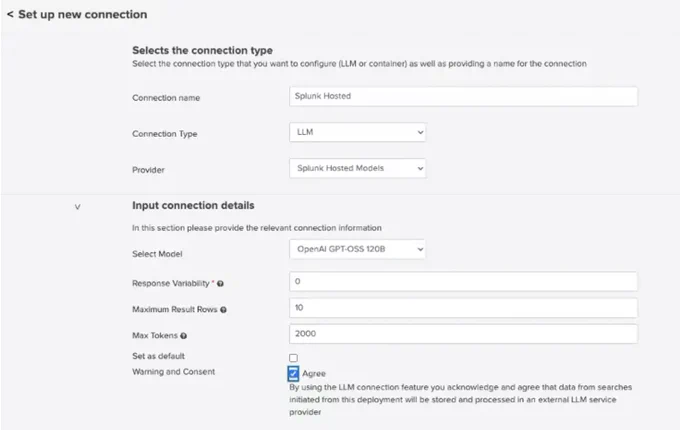
Task: Click the Response Variability help icon
Action: (x=220, y=283)
